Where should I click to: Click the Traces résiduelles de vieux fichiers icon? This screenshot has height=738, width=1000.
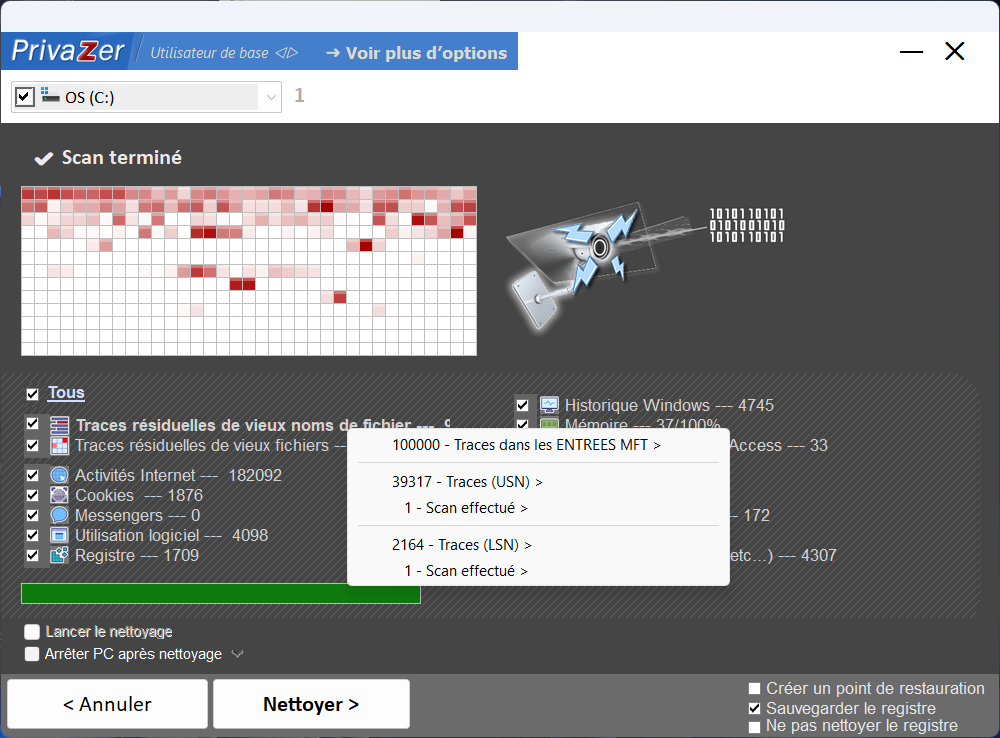[59, 445]
